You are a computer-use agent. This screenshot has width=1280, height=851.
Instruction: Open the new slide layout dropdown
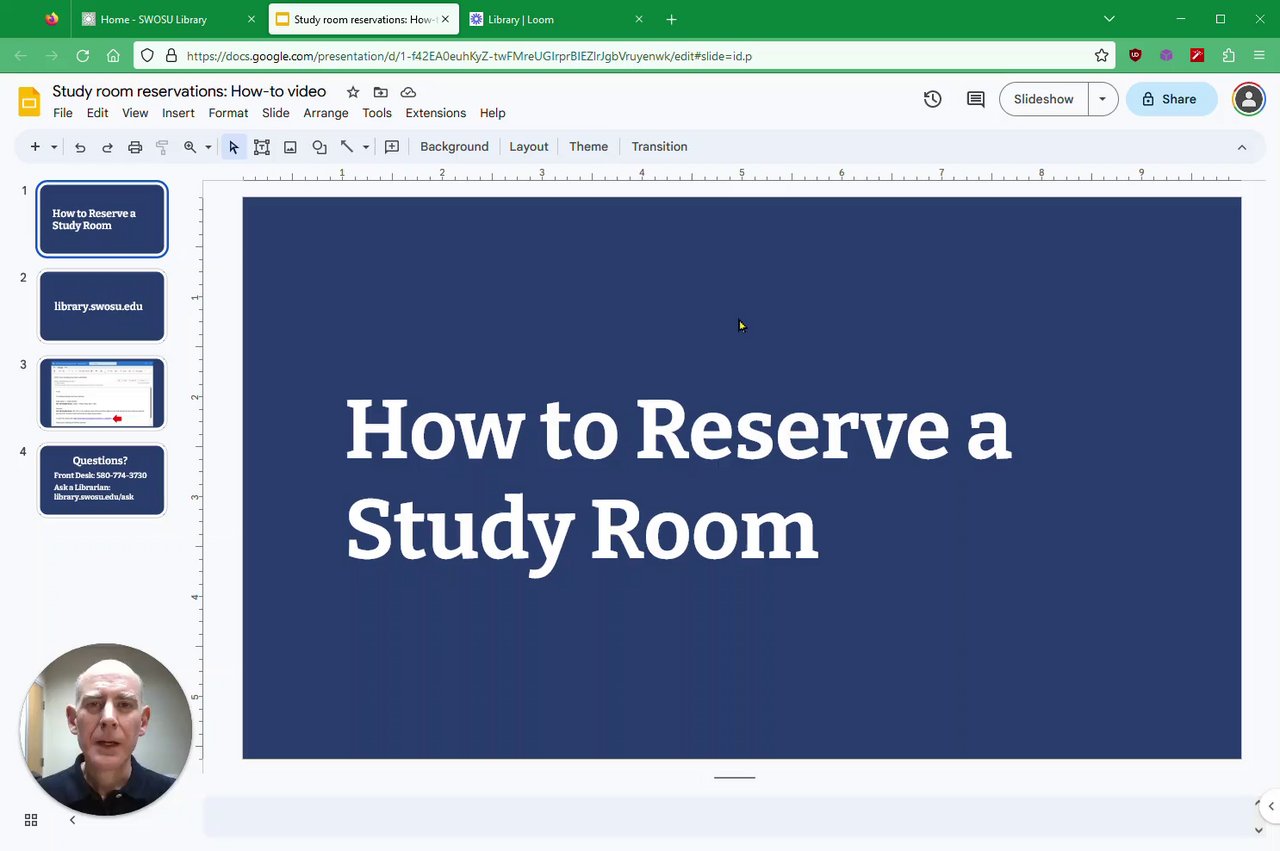tap(54, 147)
